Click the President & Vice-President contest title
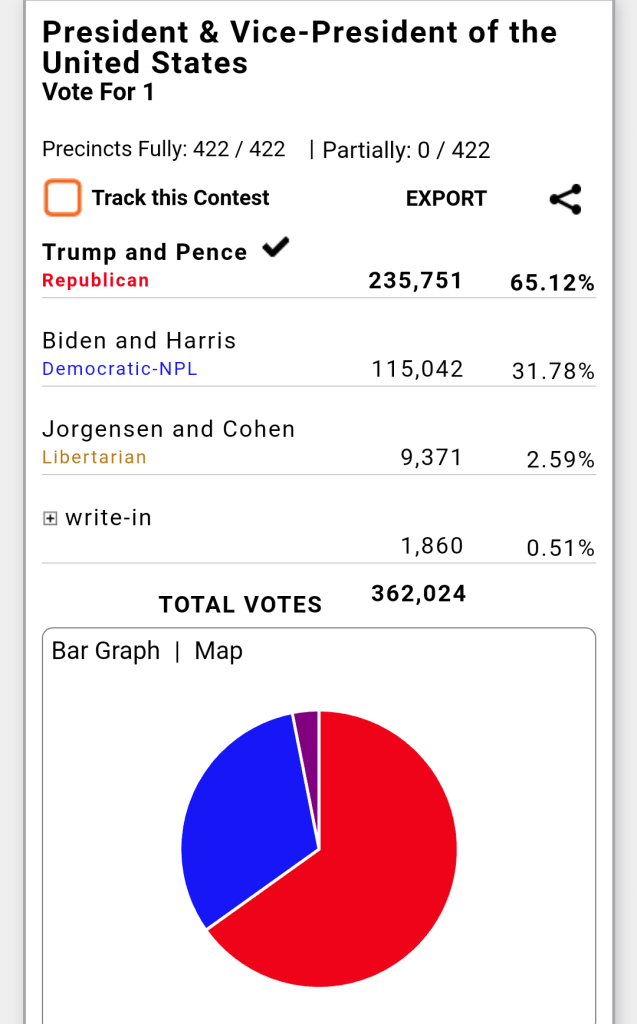Image resolution: width=637 pixels, height=1024 pixels. 299,47
